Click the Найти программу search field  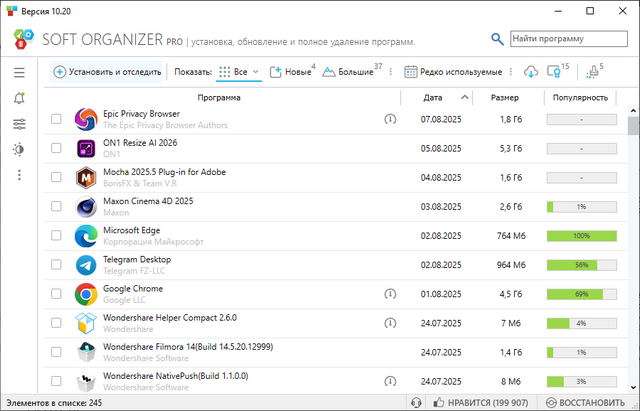click(569, 39)
